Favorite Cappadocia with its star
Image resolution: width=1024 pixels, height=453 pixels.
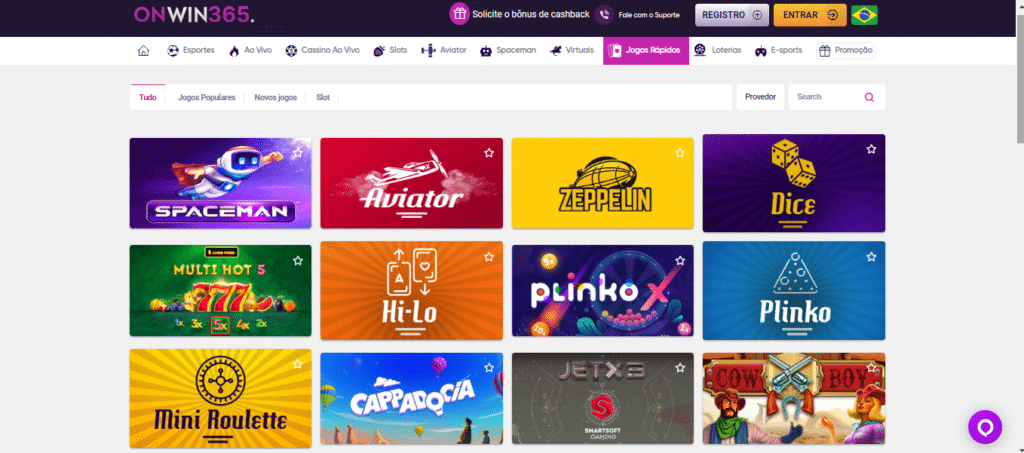tap(488, 367)
